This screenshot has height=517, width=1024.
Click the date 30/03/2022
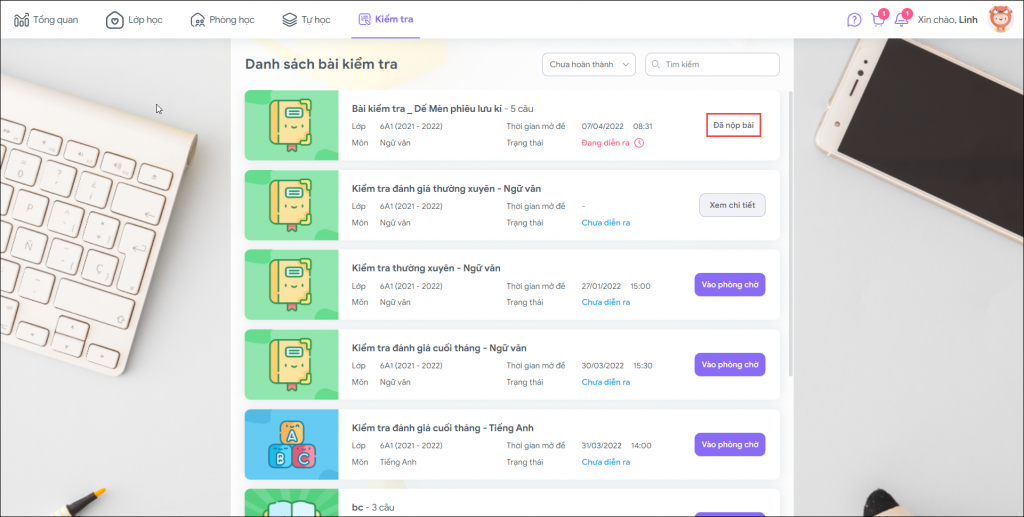click(x=603, y=366)
